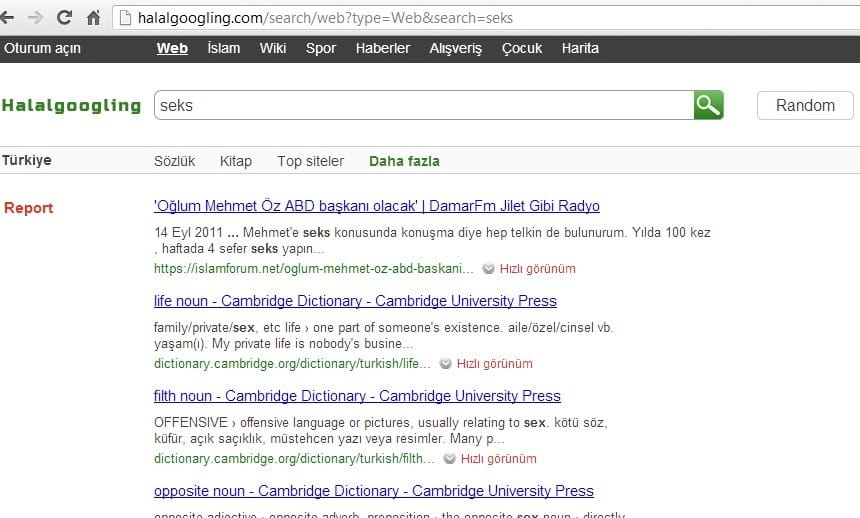Open the opposite noun Cambridge Dictionary result
Image resolution: width=860 pixels, height=518 pixels.
374,491
